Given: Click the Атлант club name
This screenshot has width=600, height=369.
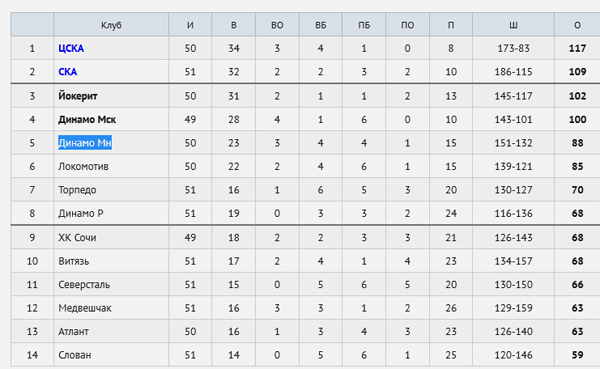Looking at the screenshot, I should 73,331.
